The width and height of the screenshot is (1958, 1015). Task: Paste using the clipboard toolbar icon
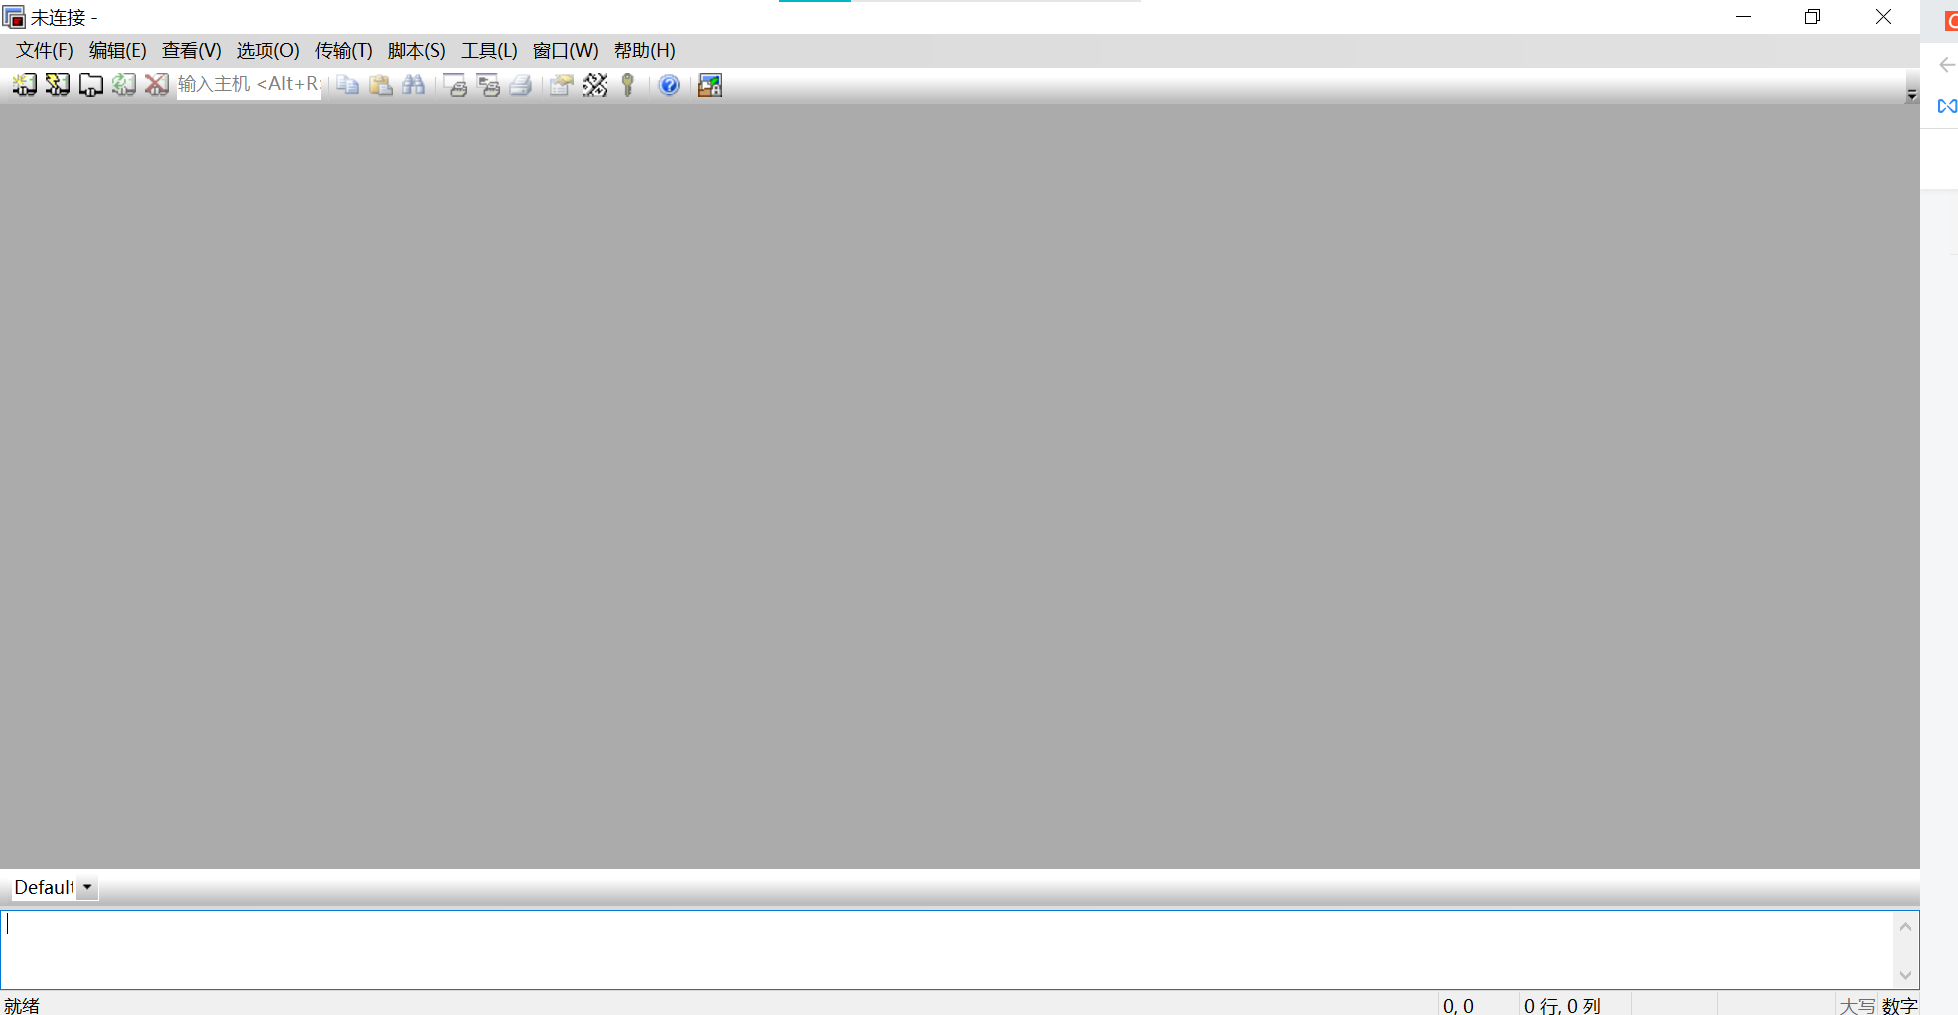(x=381, y=85)
